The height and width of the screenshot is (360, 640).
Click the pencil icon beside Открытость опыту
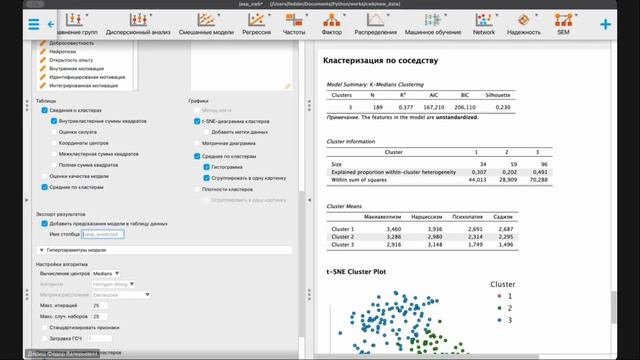click(43, 60)
